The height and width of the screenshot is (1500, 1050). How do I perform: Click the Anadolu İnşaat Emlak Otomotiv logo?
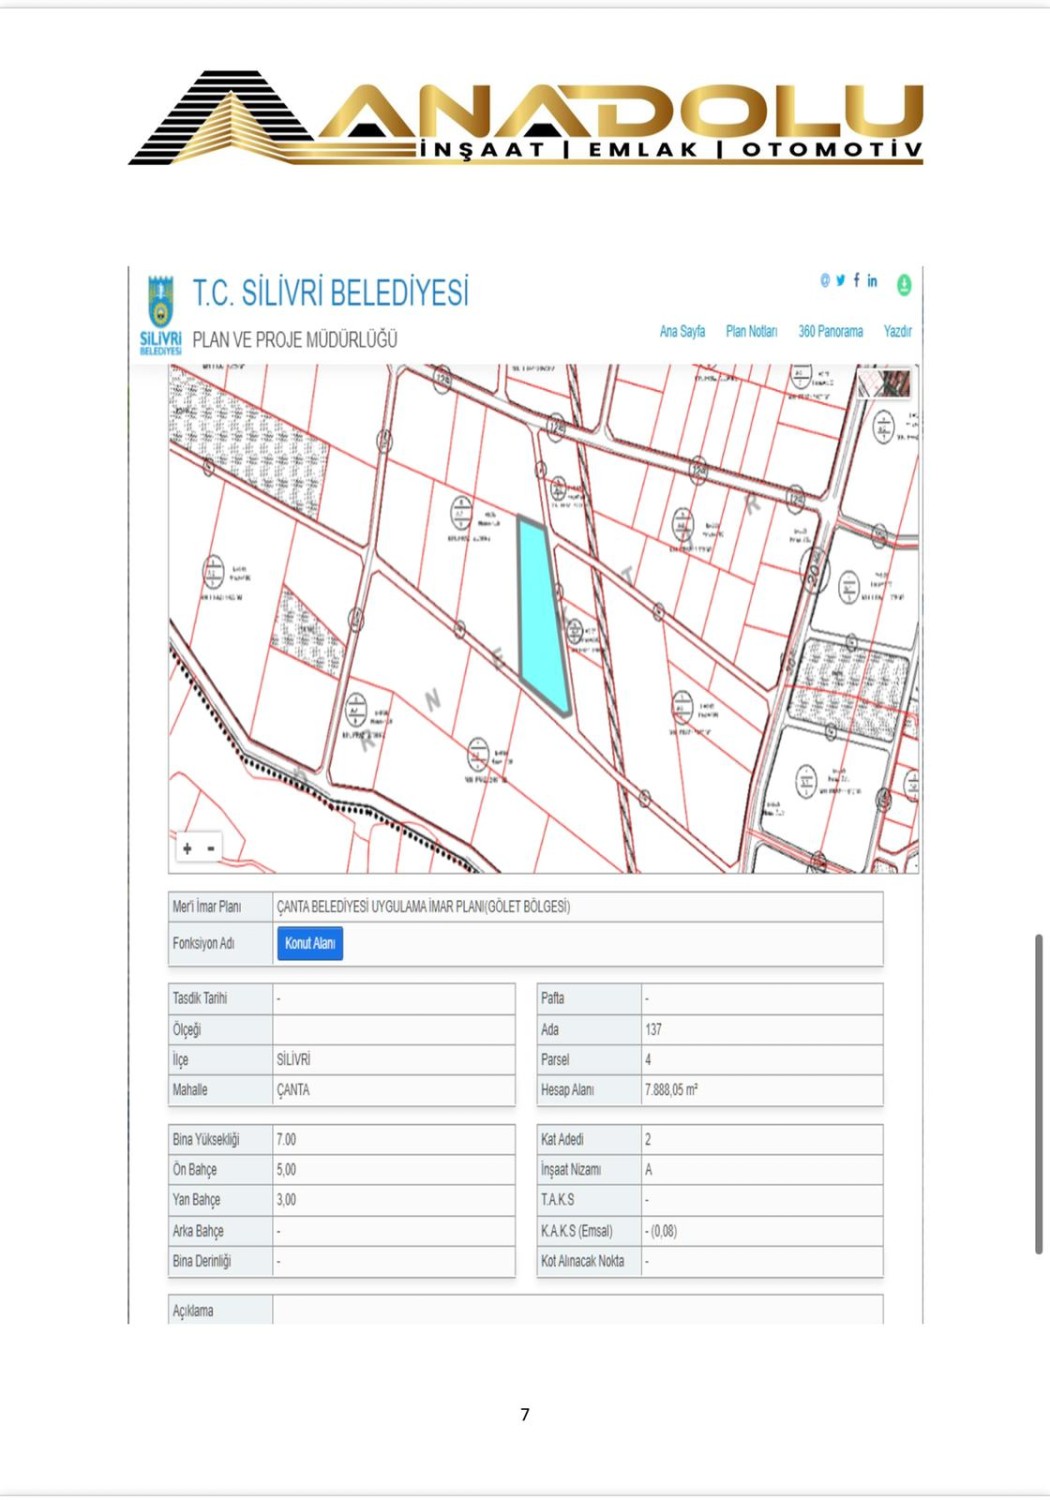(525, 118)
